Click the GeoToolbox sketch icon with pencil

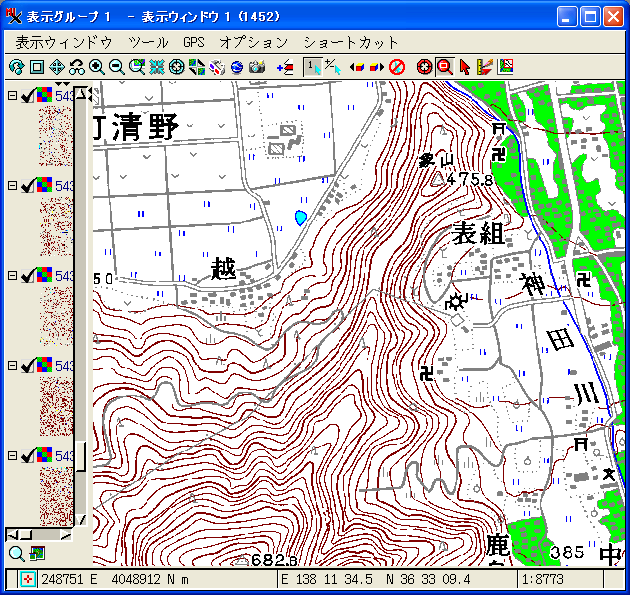[x=485, y=67]
